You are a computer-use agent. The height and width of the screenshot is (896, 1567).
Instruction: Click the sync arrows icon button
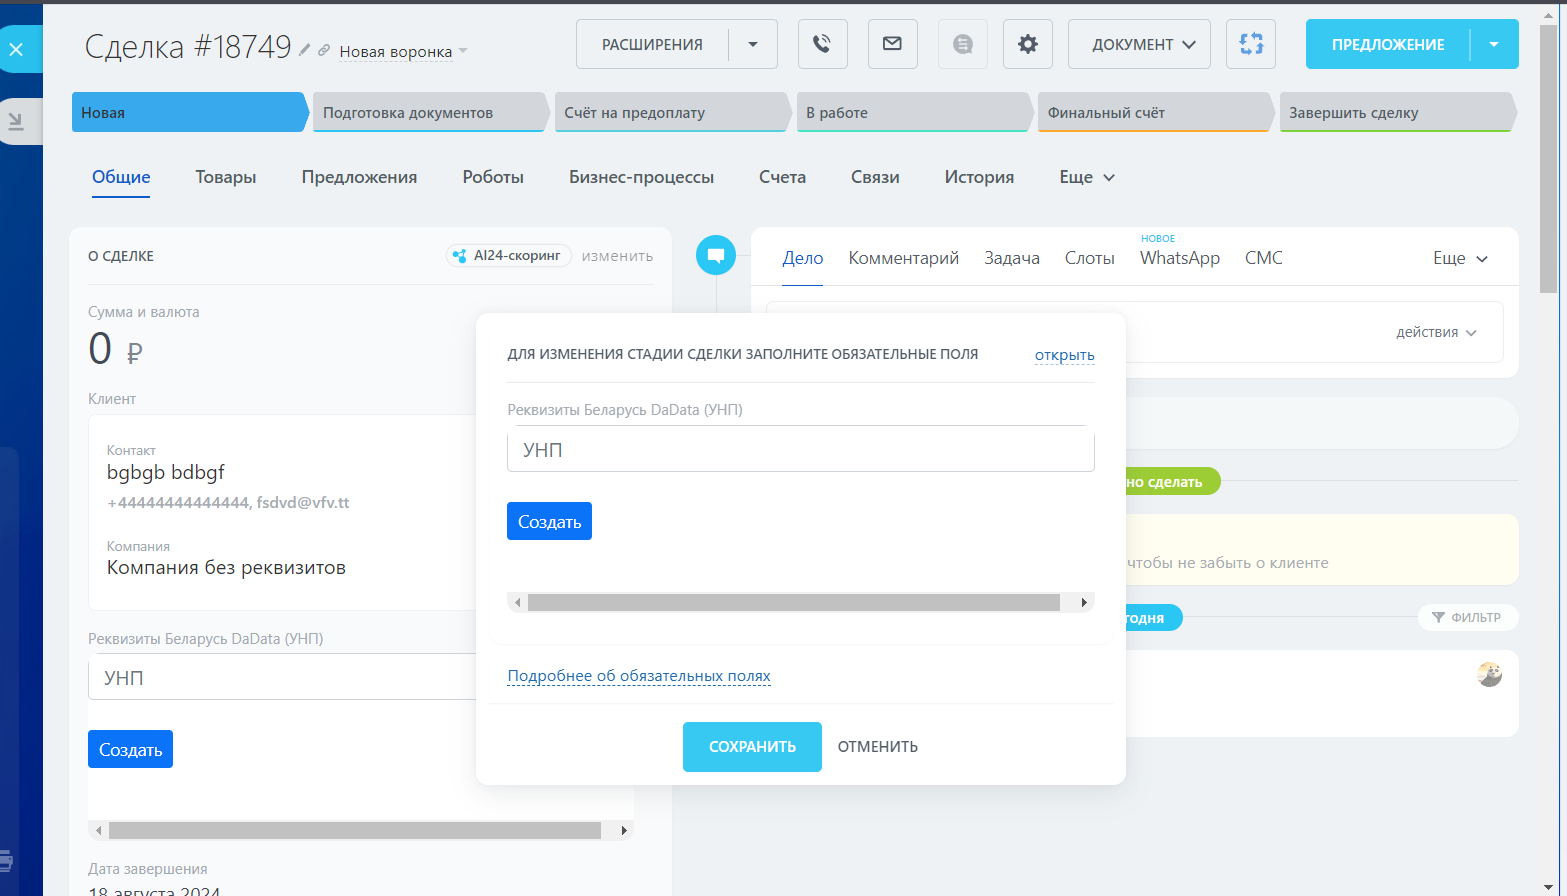point(1250,44)
